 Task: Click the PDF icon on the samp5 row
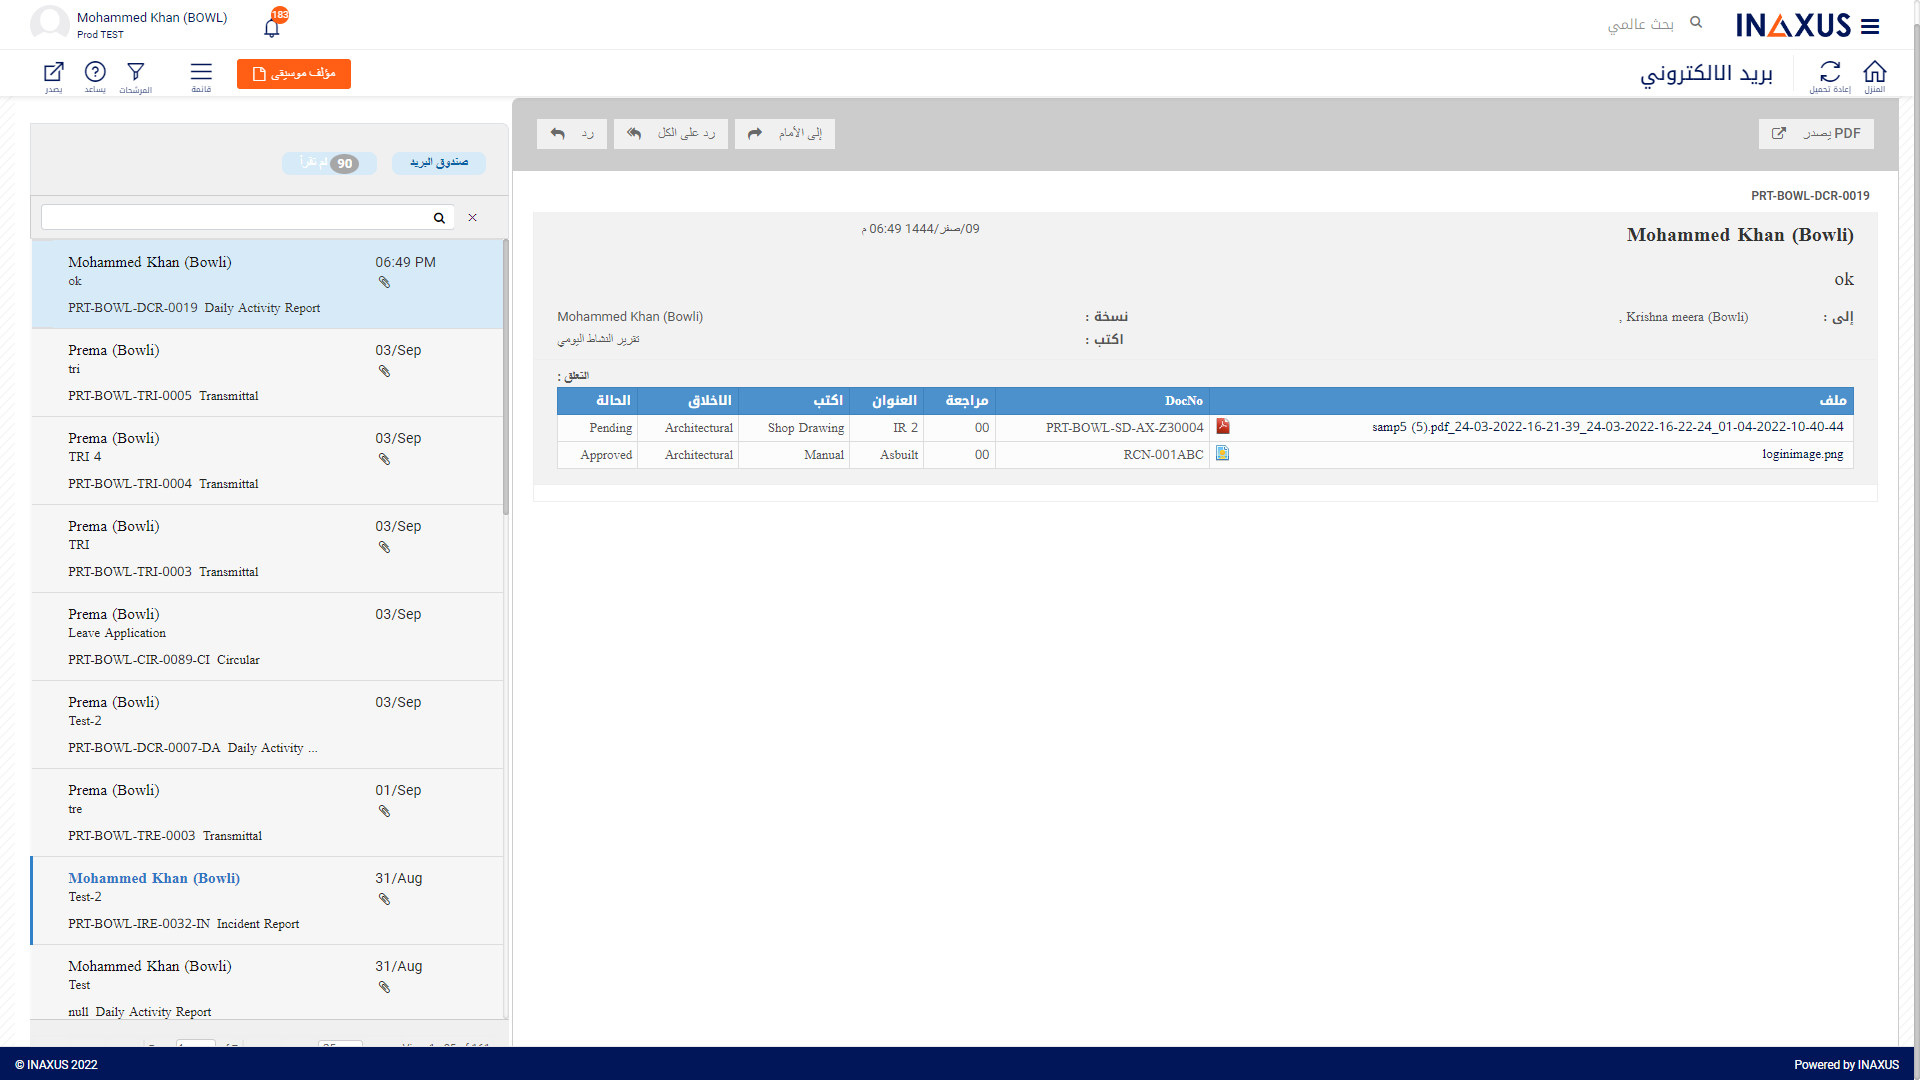[1223, 426]
